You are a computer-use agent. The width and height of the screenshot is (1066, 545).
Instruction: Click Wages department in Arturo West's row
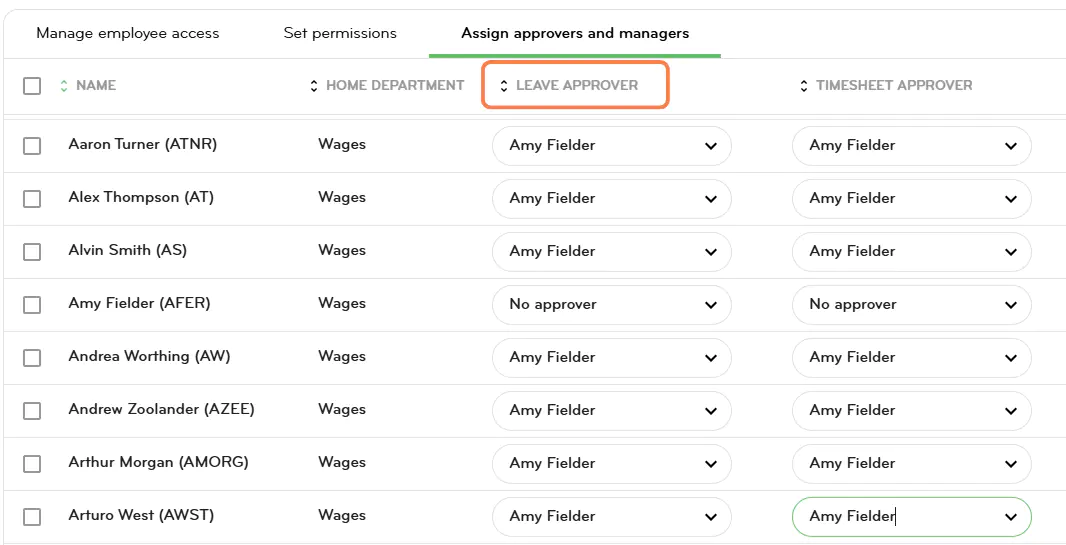tap(342, 515)
